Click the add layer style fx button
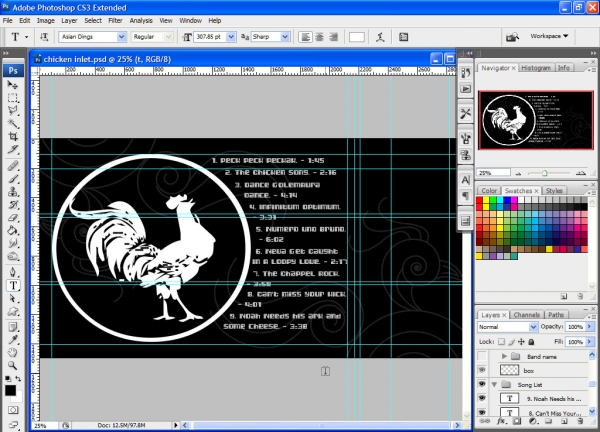Screen dimensions: 600x432 click(501, 421)
